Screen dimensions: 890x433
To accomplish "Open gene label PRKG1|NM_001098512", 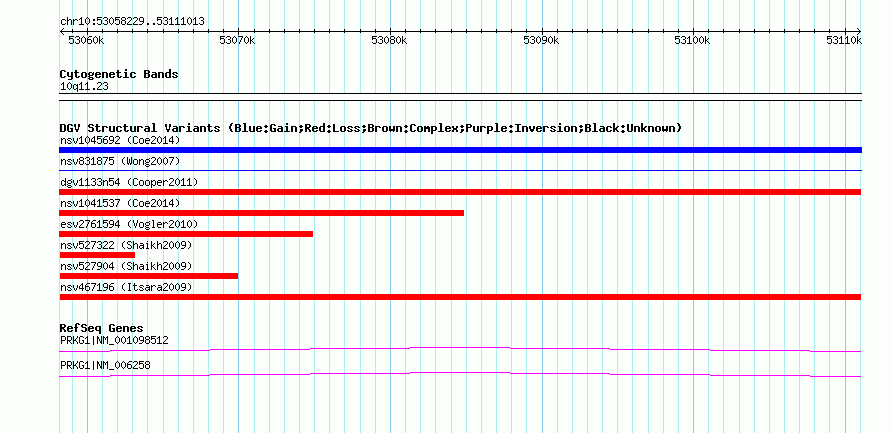I will (x=114, y=340).
